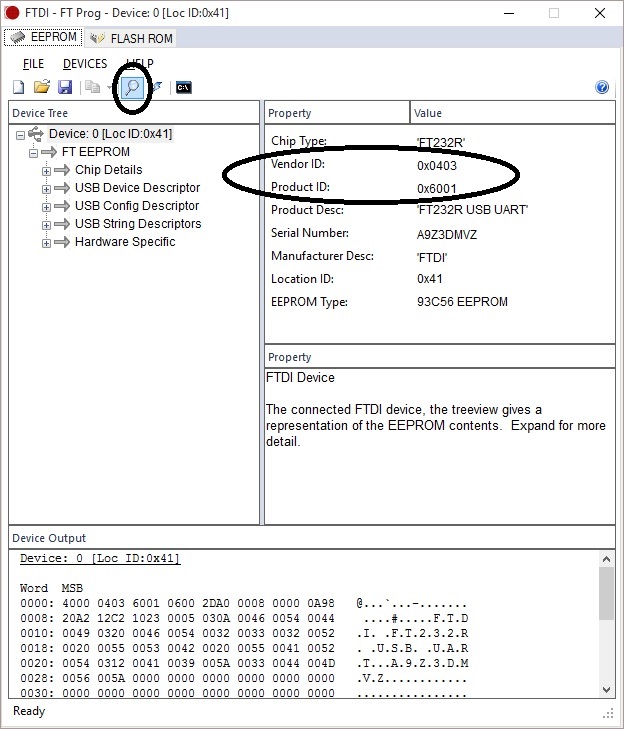Minimize the FT Prog window
Screen dimensions: 624x729
(x=509, y=13)
